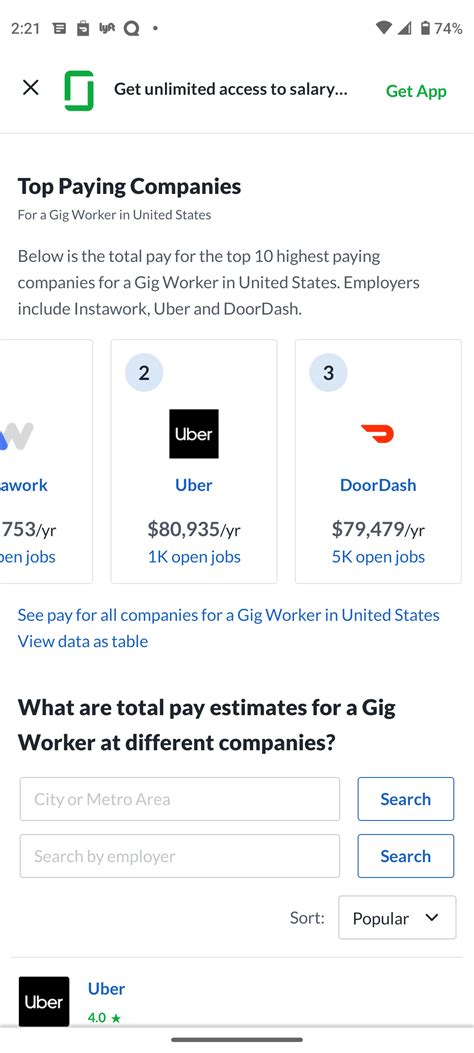The height and width of the screenshot is (1053, 474).
Task: Open See pay for all companies link
Action: pos(228,615)
